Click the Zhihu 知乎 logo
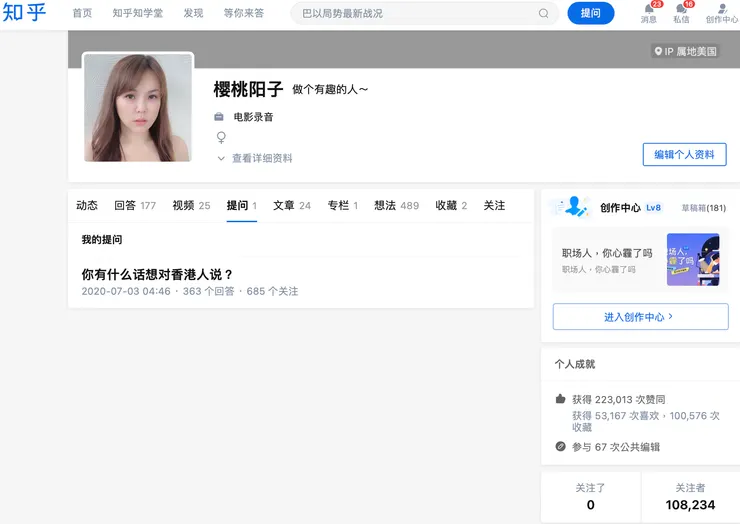 point(24,12)
